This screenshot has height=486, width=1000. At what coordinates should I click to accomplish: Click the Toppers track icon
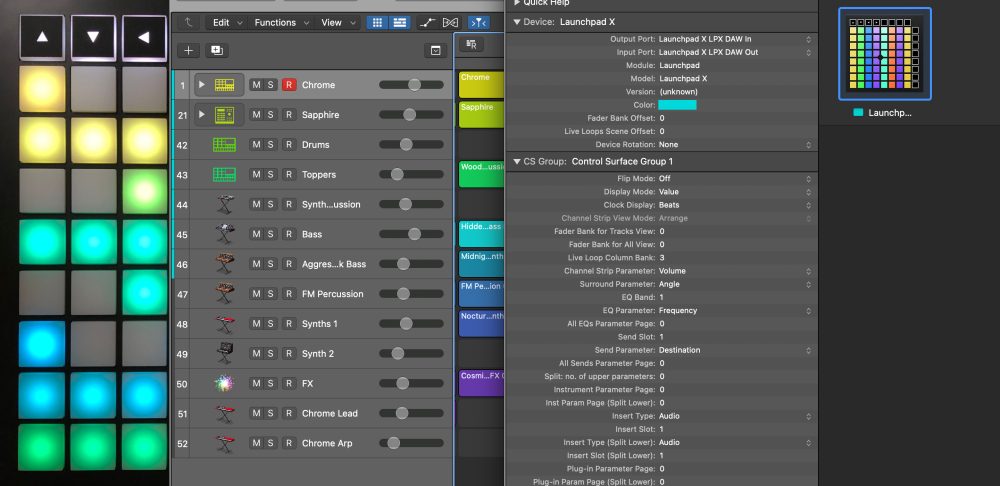(224, 174)
